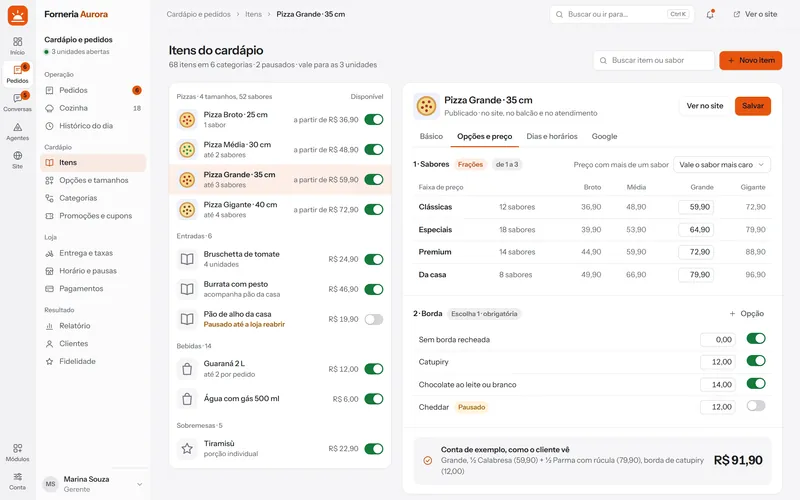The width and height of the screenshot is (800, 500).
Task: Select the Opções e preço tab
Action: [484, 136]
